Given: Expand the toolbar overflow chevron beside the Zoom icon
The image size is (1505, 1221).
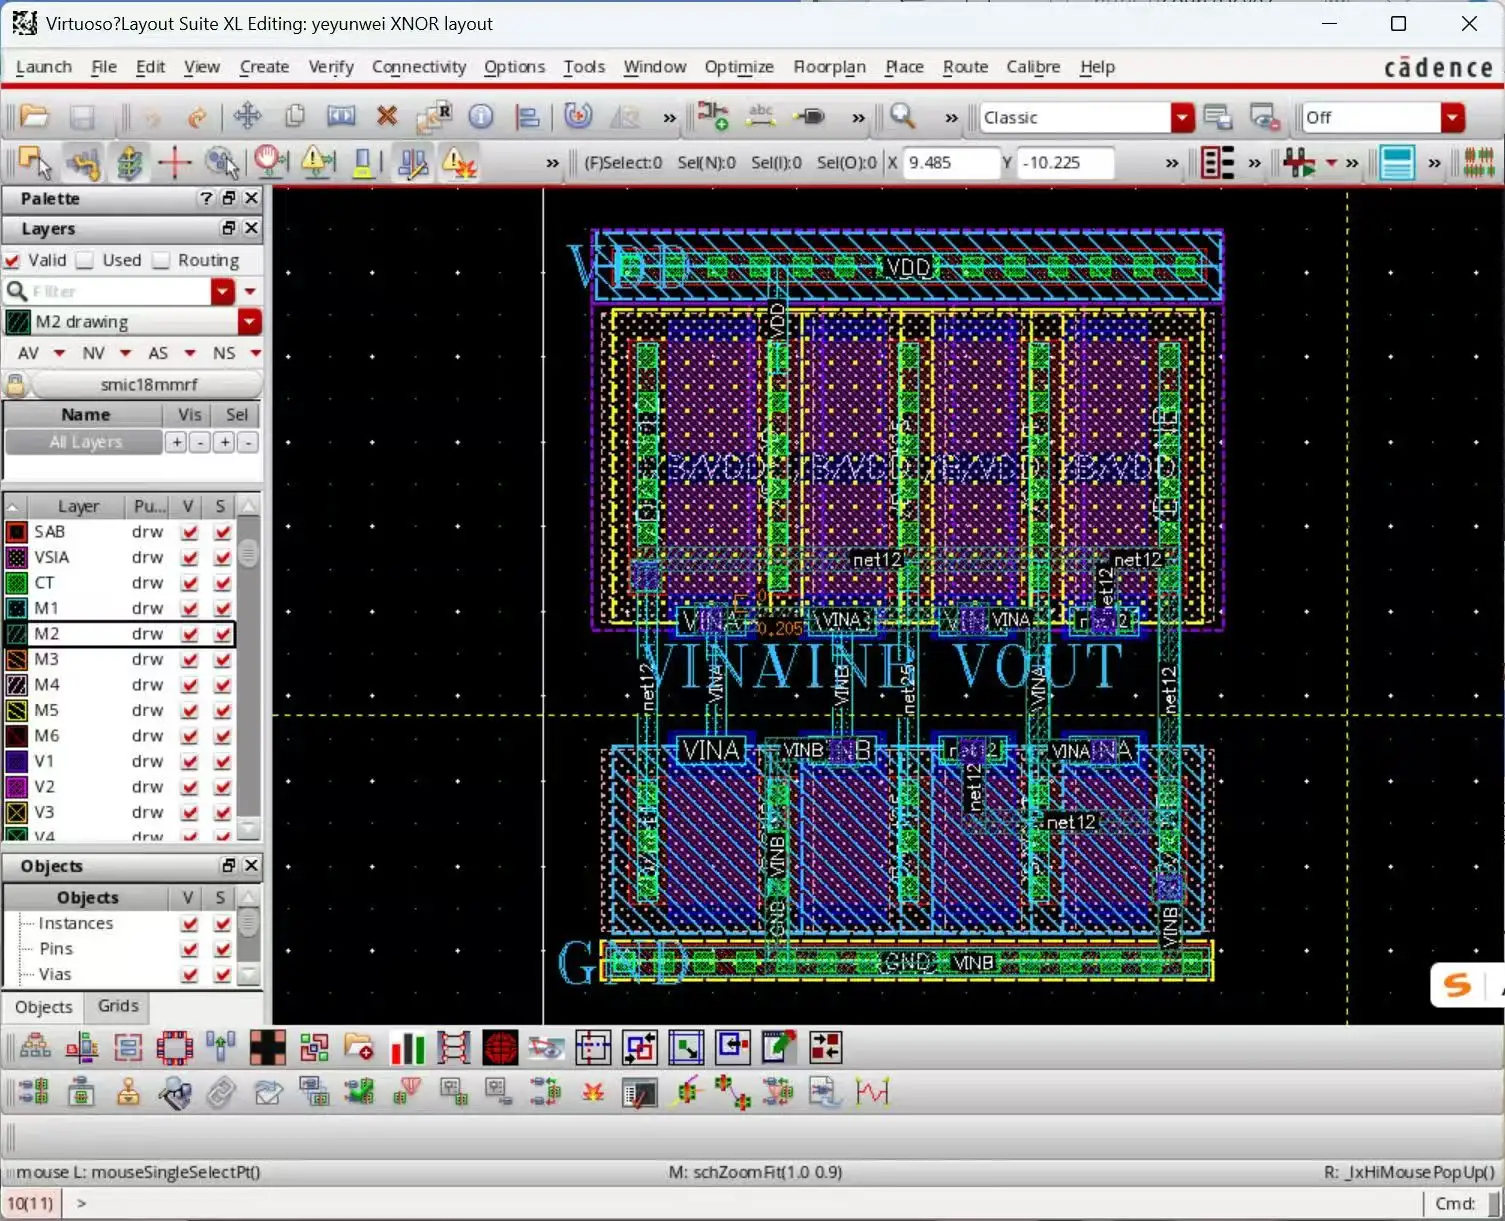Looking at the screenshot, I should click(x=951, y=118).
